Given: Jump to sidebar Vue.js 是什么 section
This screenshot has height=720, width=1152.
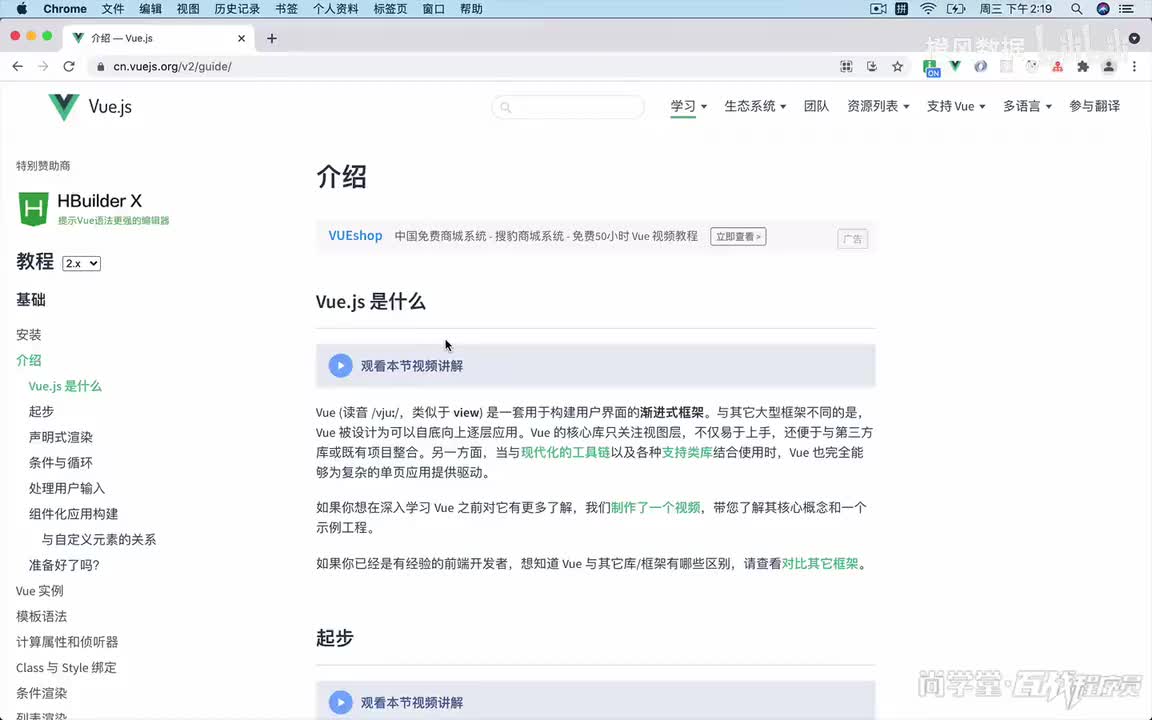Looking at the screenshot, I should point(65,386).
